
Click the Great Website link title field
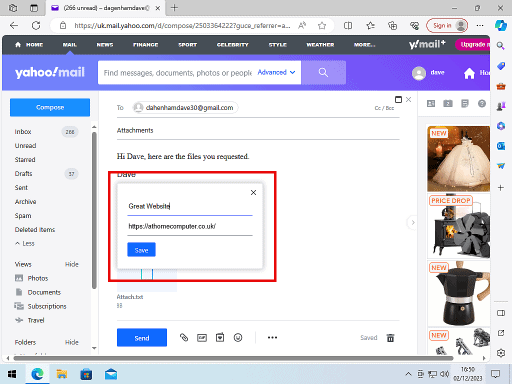click(x=190, y=206)
